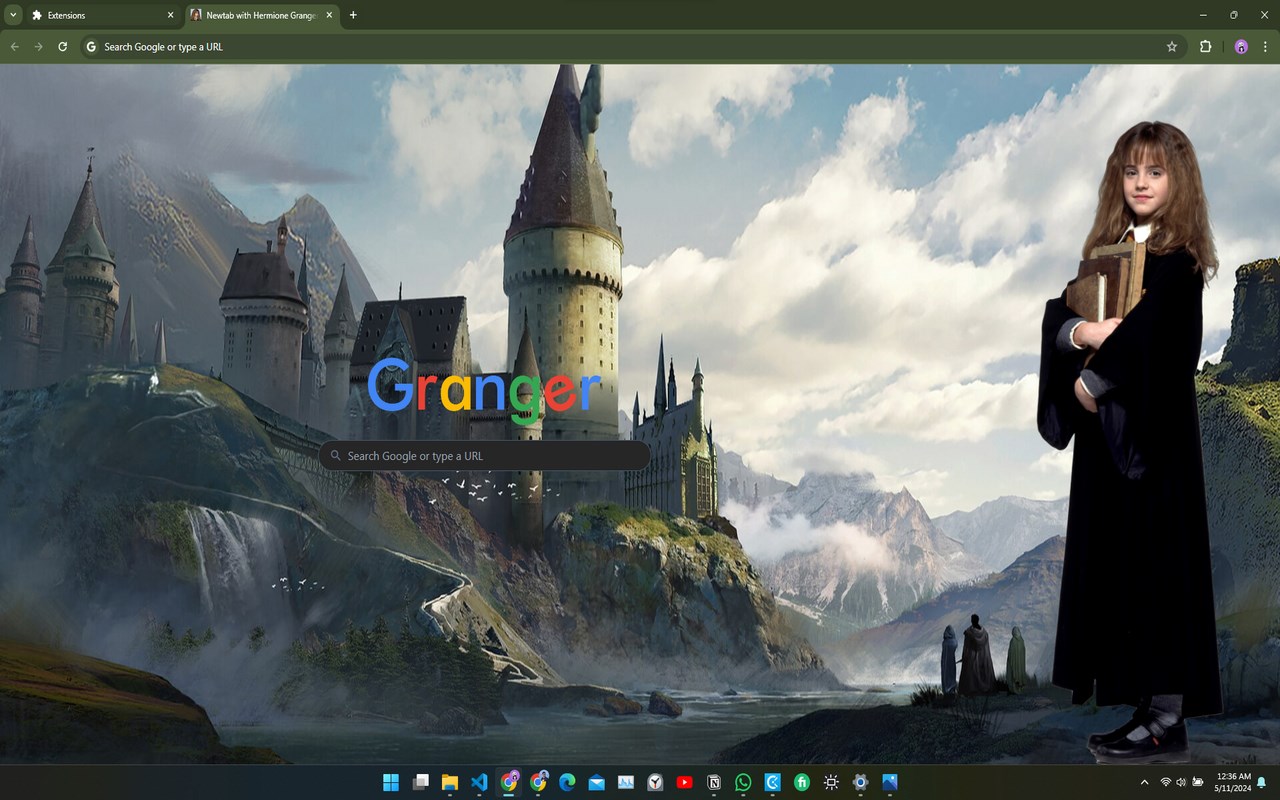This screenshot has height=800, width=1280.
Task: Open Notion from the taskbar
Action: 714,782
